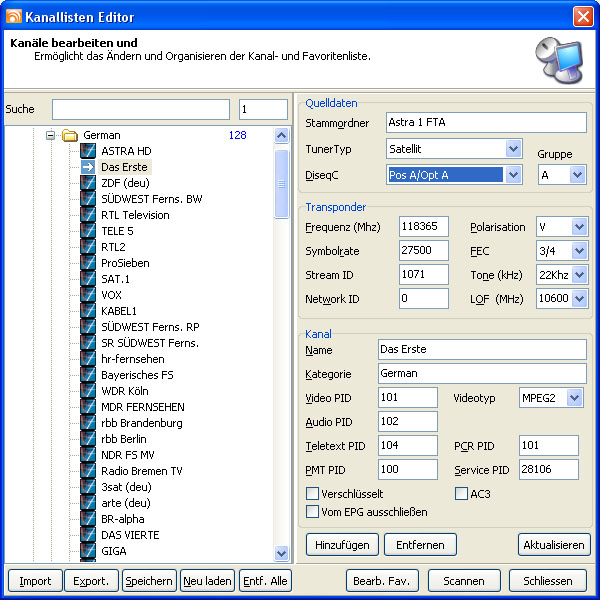
Task: Click the TV icon beside arte (deu)
Action: tap(88, 503)
